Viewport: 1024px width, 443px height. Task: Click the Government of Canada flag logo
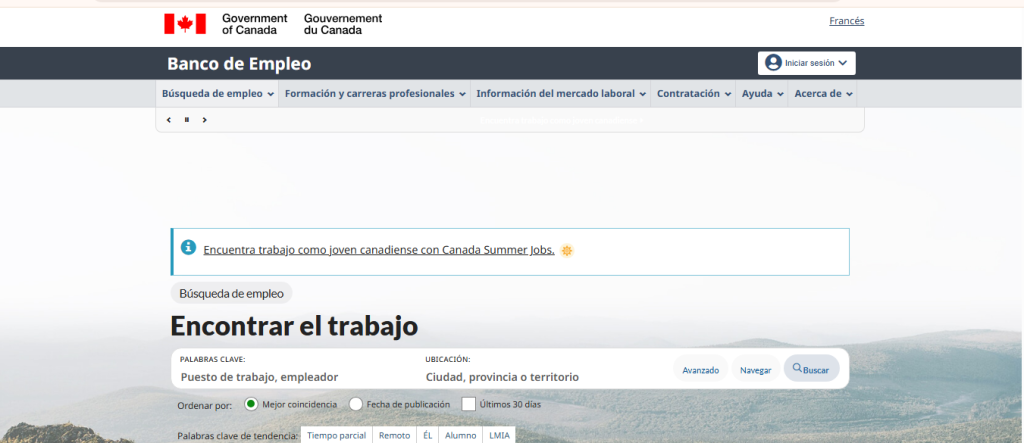coord(185,24)
